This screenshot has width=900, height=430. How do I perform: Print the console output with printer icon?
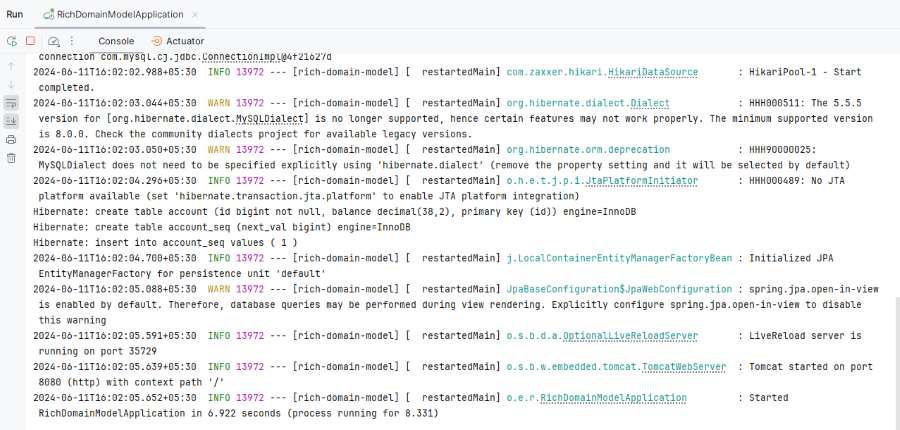[11, 140]
